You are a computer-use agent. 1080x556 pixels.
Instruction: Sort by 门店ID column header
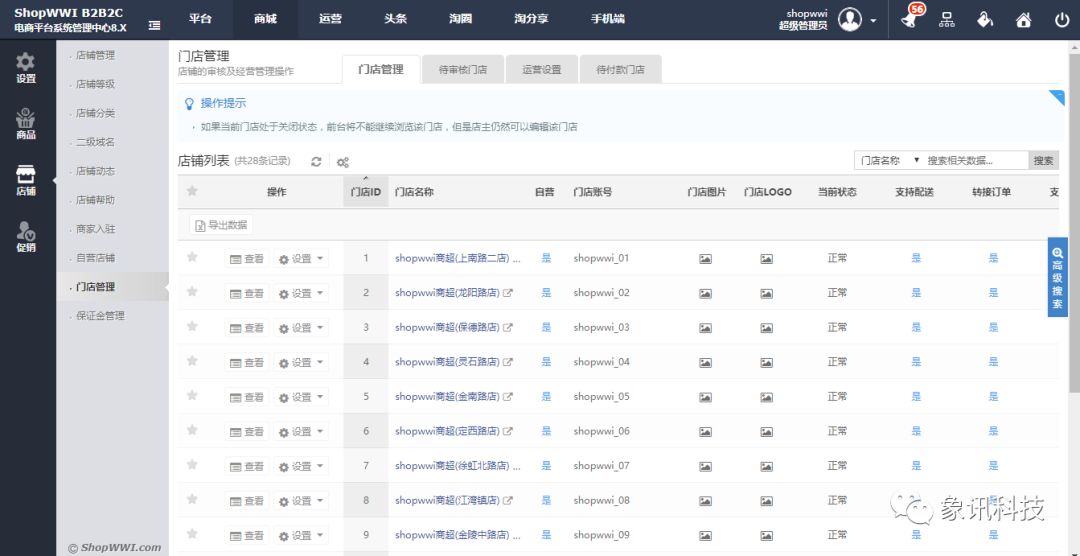366,192
